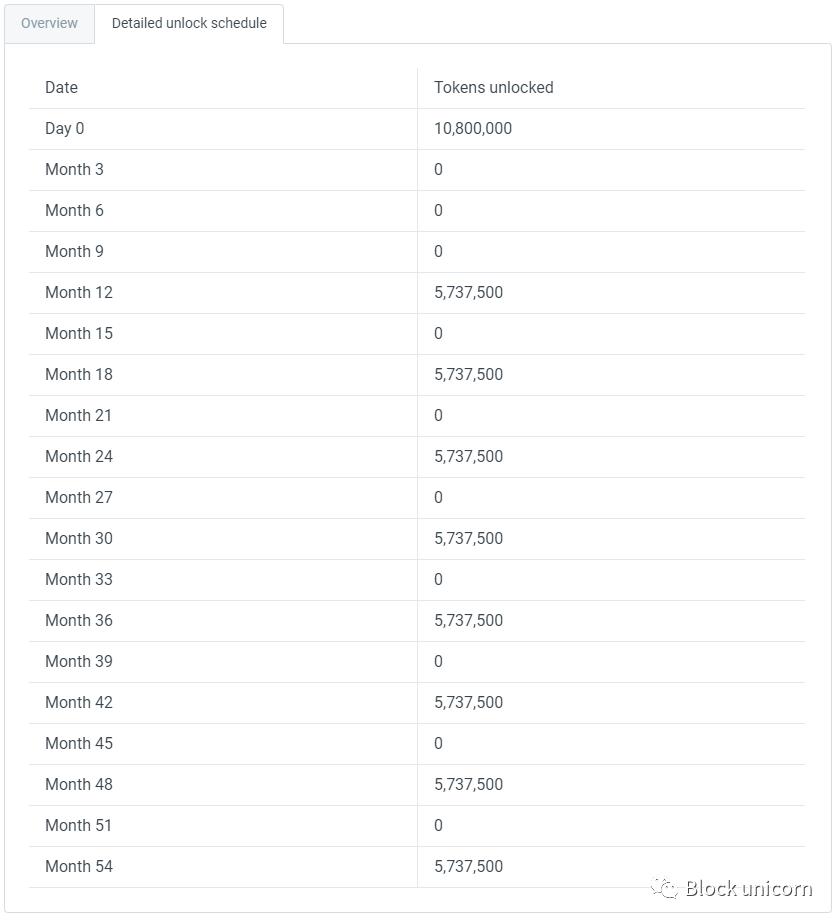This screenshot has width=839, height=922.
Task: Select the Month 42 row label
Action: (x=79, y=702)
